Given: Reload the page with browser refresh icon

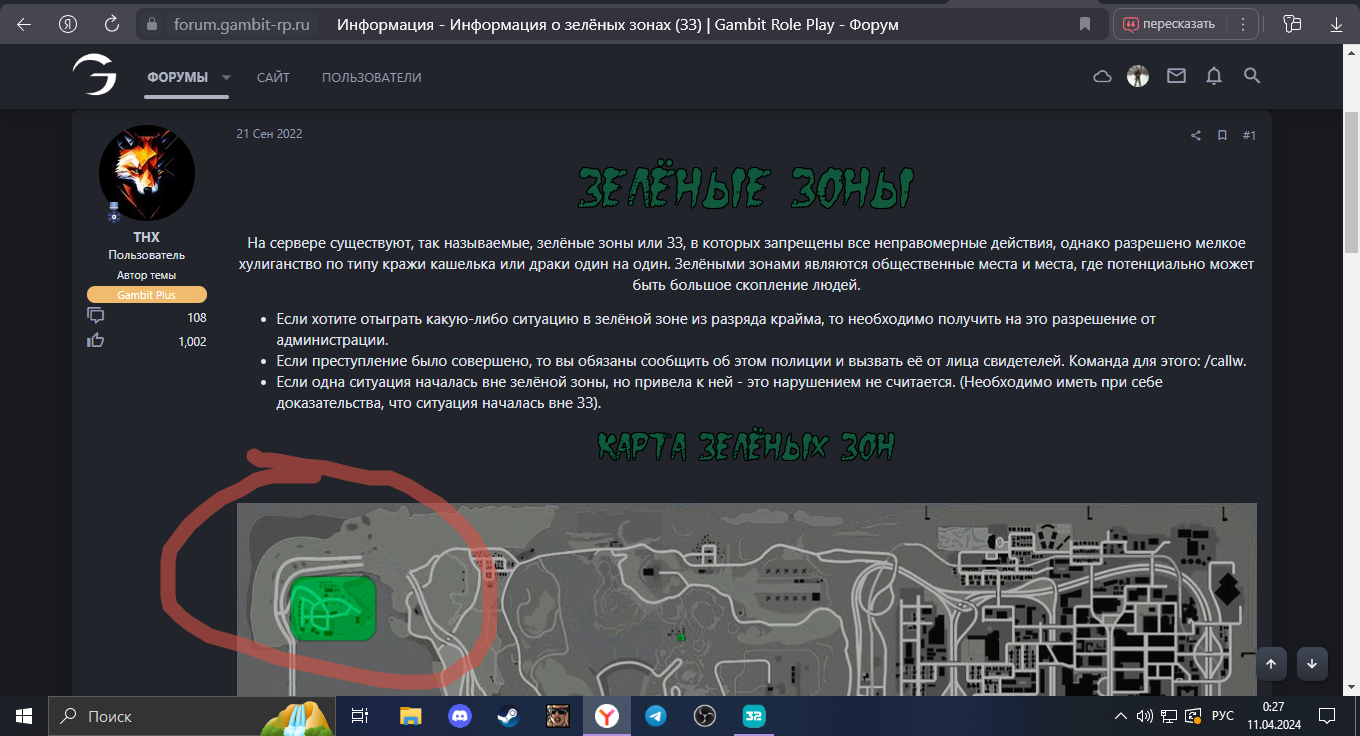Looking at the screenshot, I should click(x=113, y=24).
